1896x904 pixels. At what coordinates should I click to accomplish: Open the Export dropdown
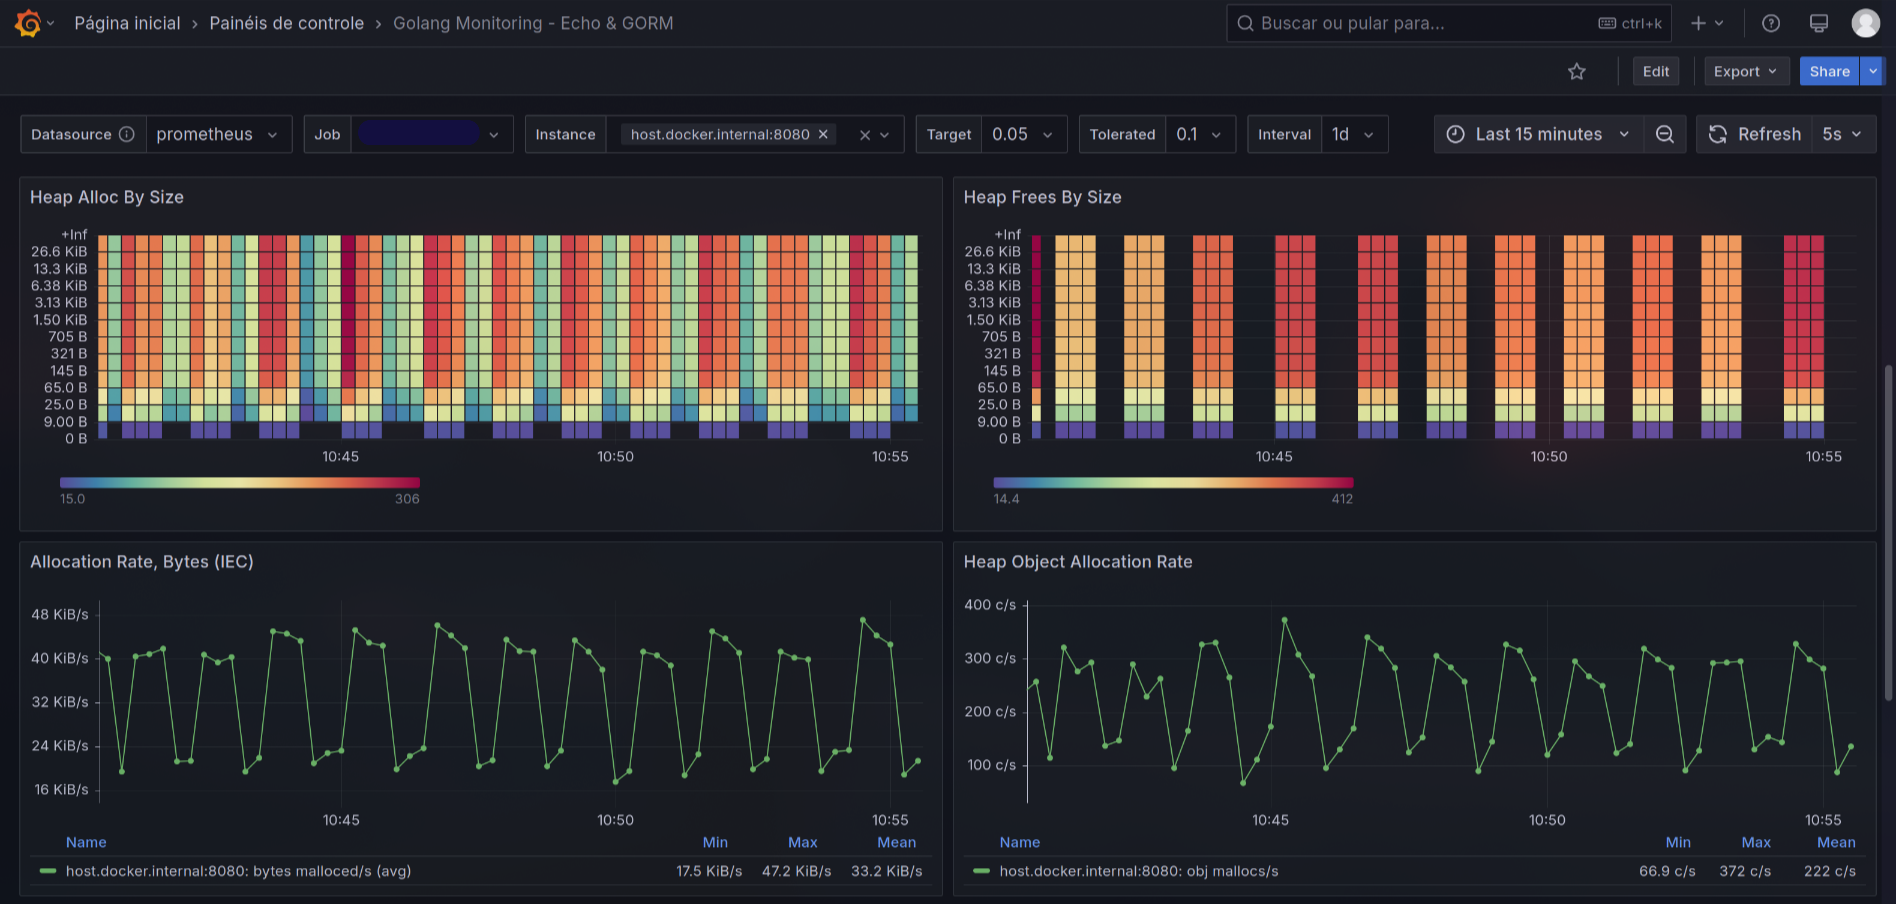[1746, 71]
